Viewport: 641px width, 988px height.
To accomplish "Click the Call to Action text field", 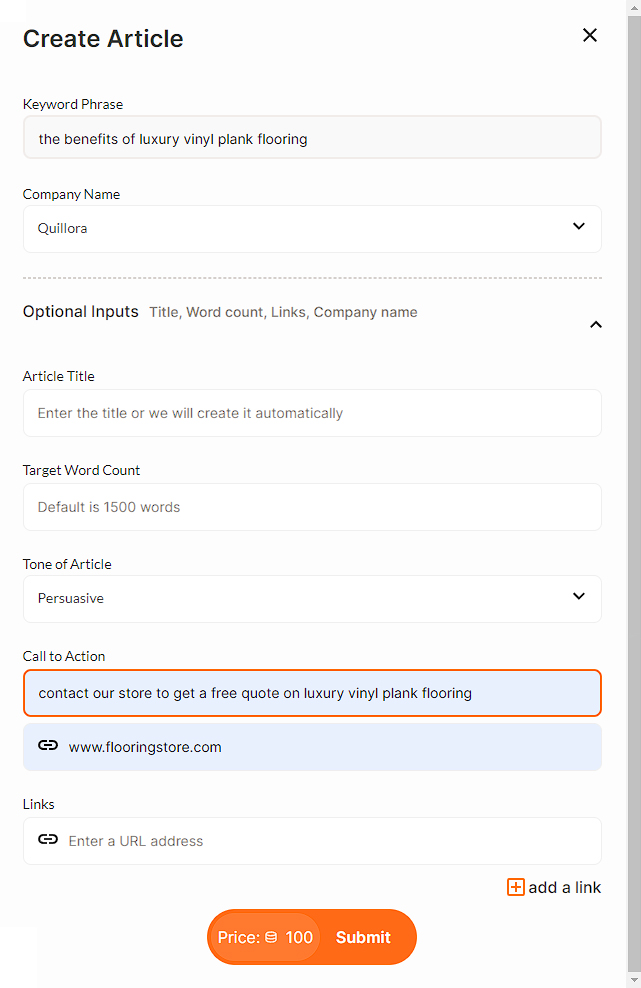I will tap(312, 693).
